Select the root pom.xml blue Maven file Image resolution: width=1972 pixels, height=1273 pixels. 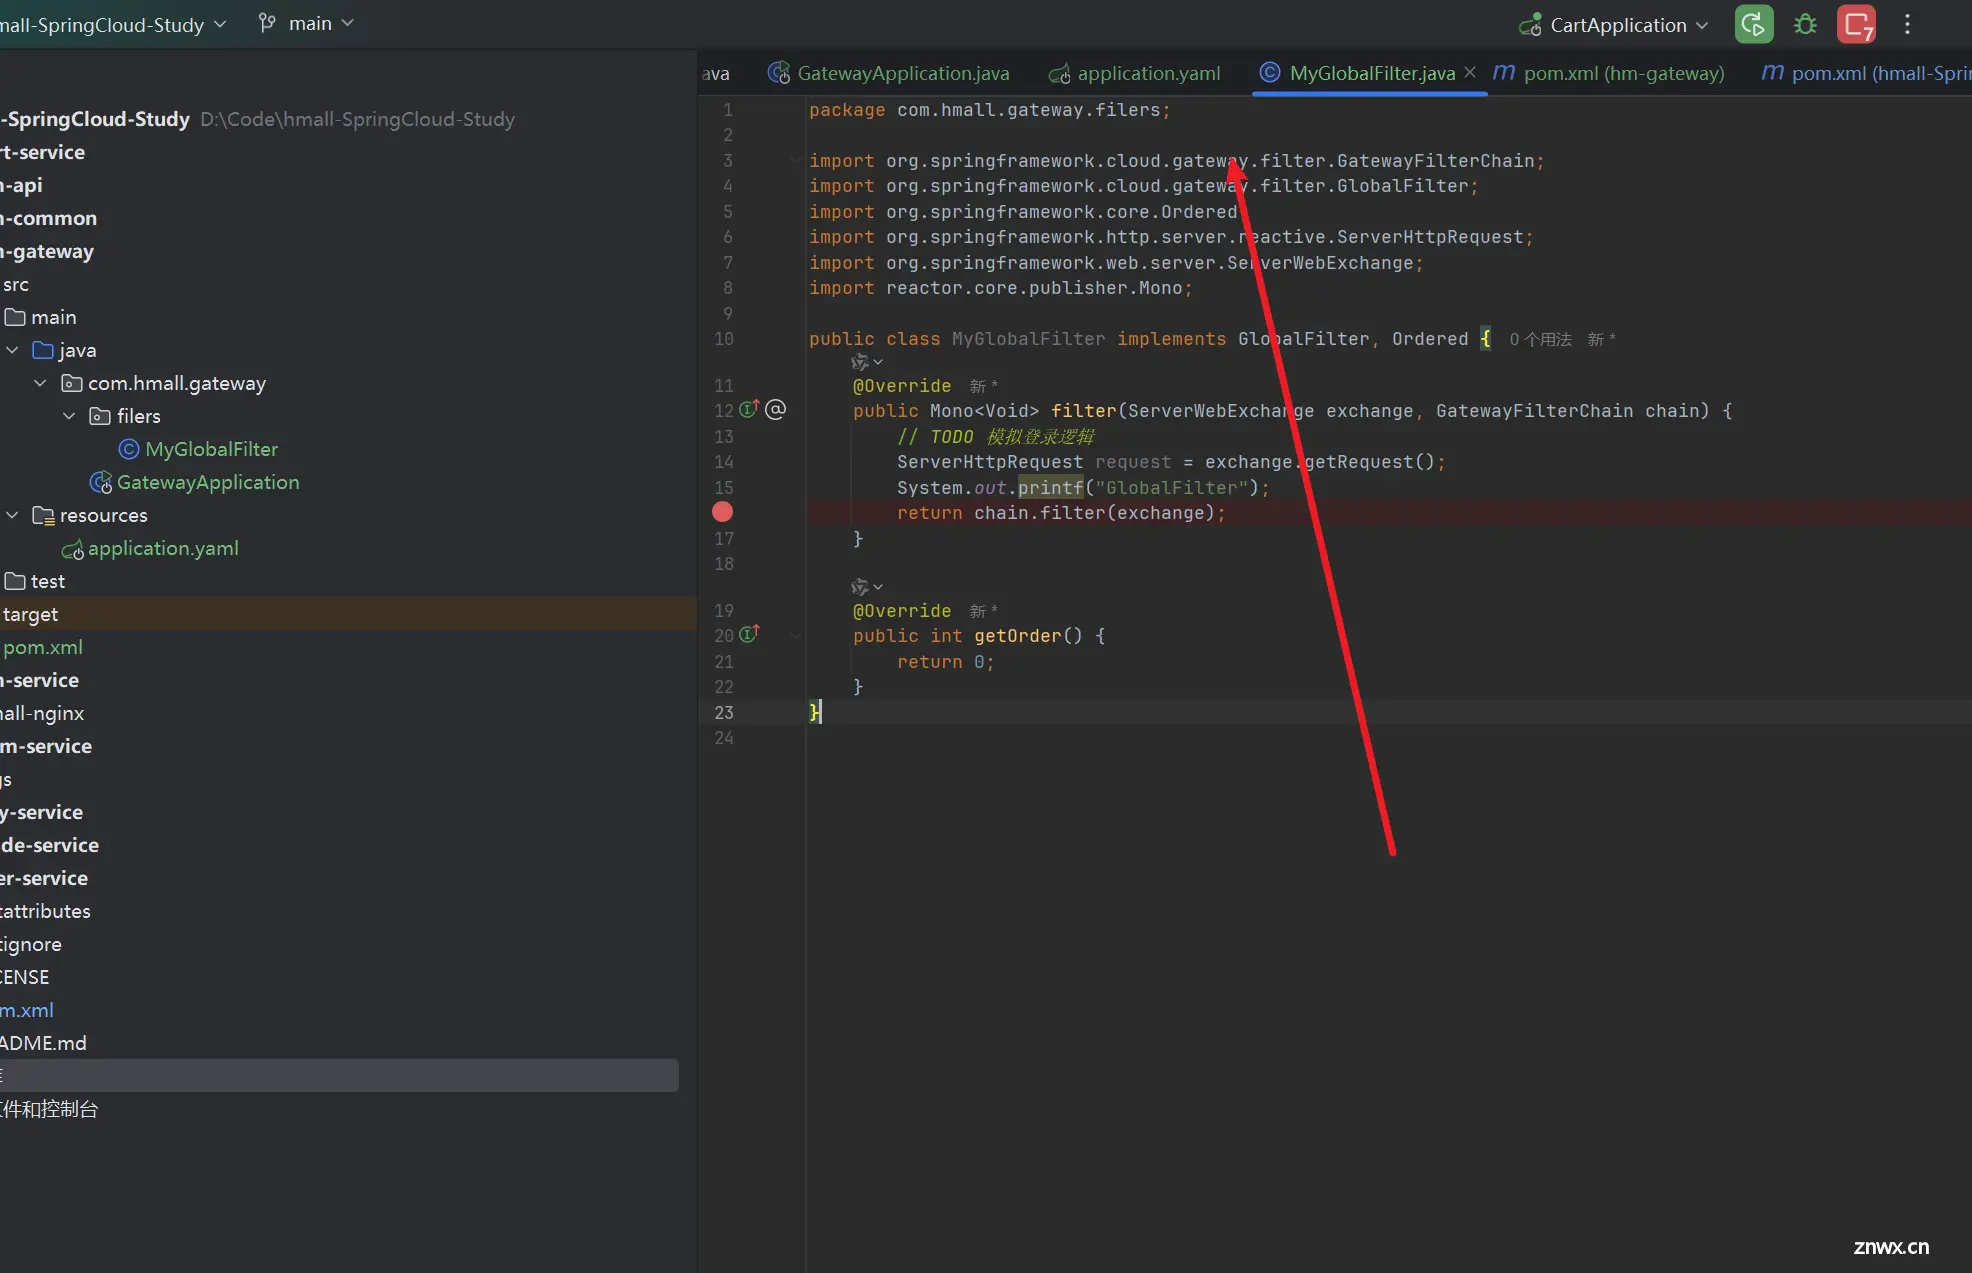click(27, 1010)
